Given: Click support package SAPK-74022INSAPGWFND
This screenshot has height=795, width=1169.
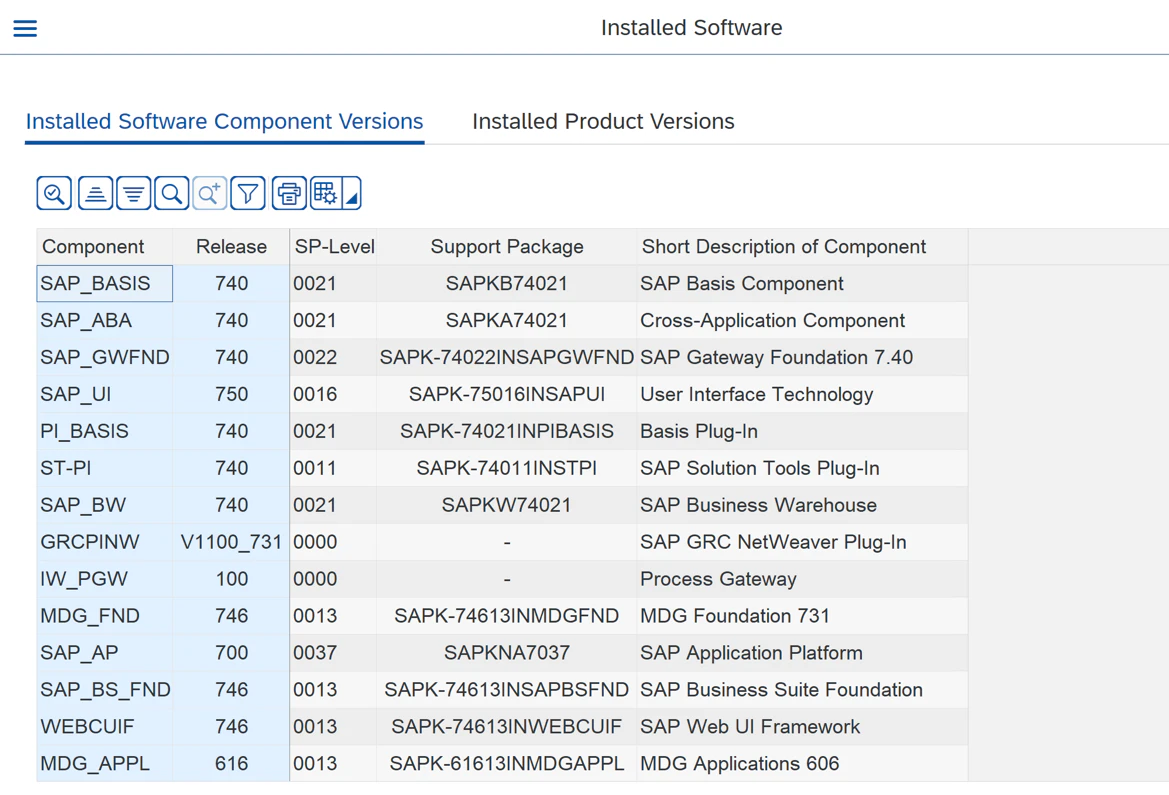Looking at the screenshot, I should tap(507, 357).
